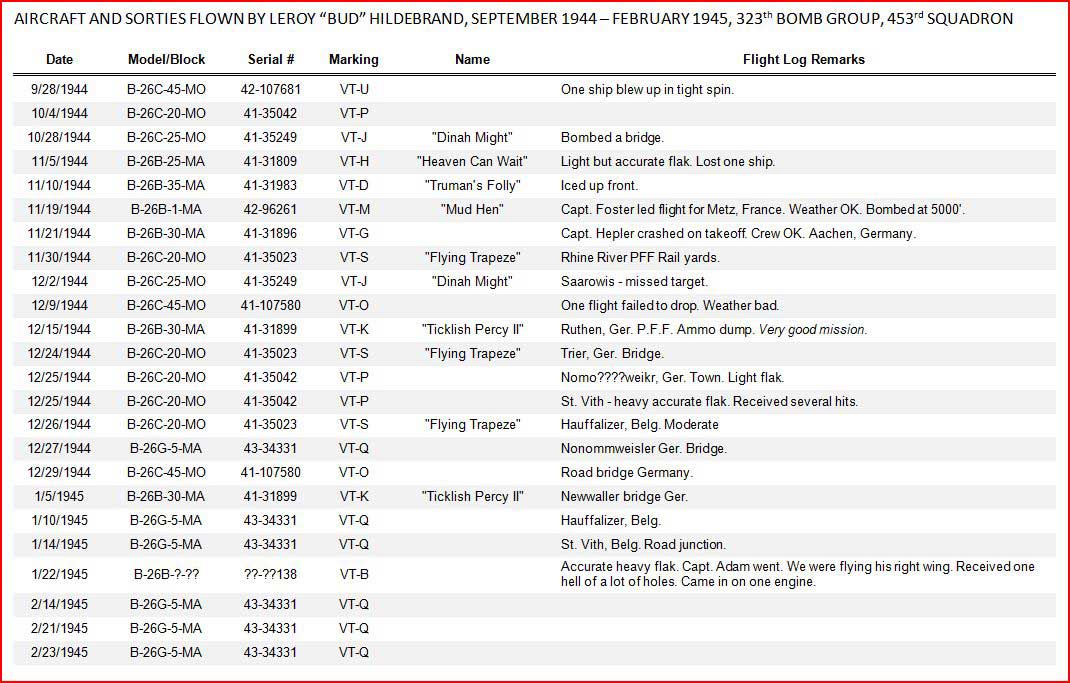Click remark "Nomo????weikr, Ger. Town. Light flak."
1070x683 pixels.
click(x=672, y=377)
